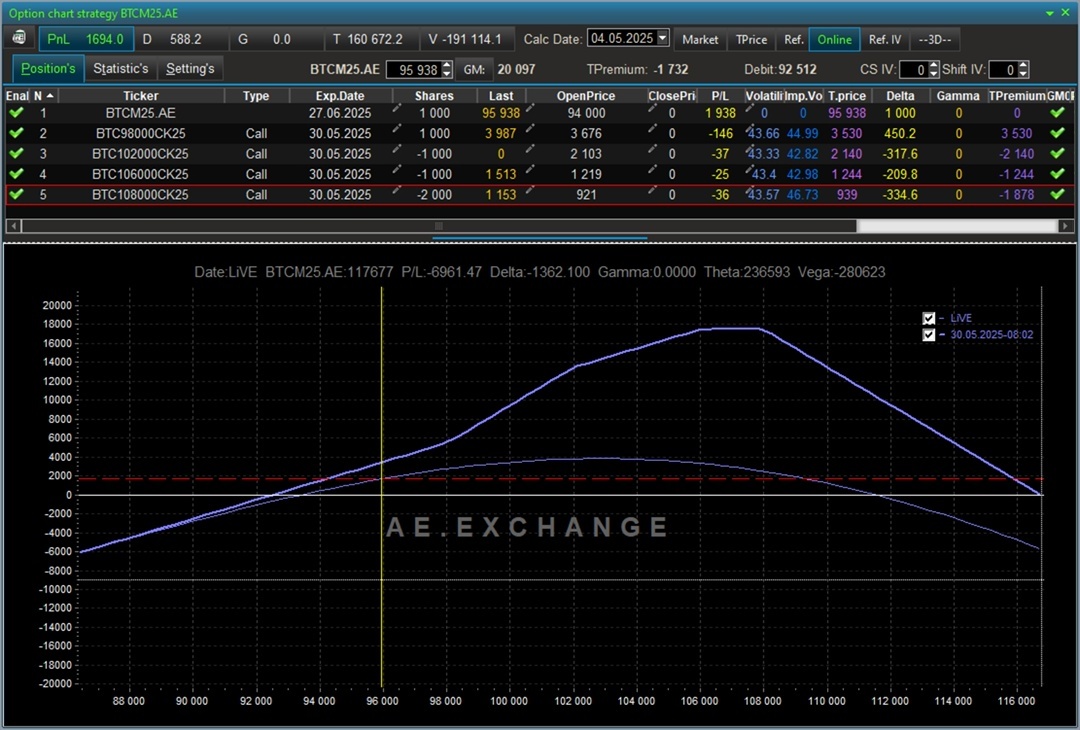The image size is (1080, 730).
Task: Edit Shares pencil for BTC98000CK25 row
Action: pos(397,129)
